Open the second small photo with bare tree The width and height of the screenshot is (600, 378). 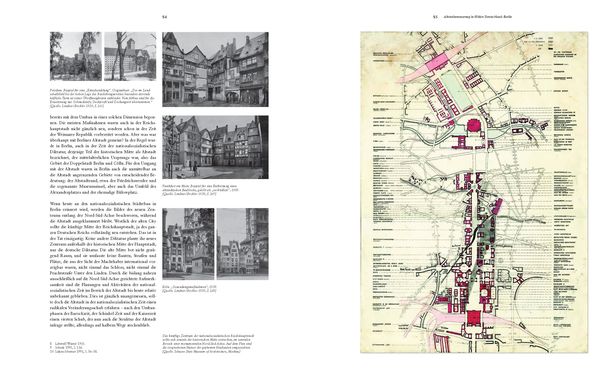(x=130, y=56)
